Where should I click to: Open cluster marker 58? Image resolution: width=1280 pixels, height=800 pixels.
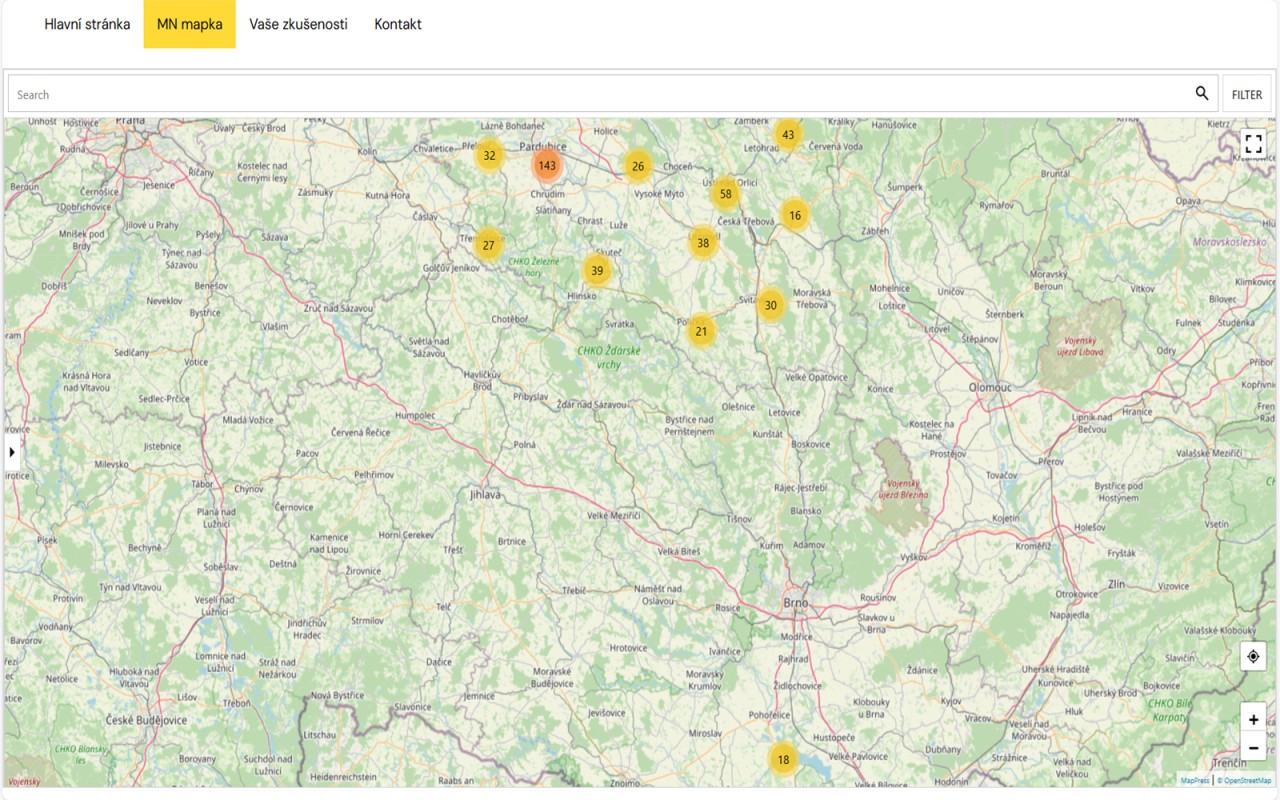[x=726, y=194]
